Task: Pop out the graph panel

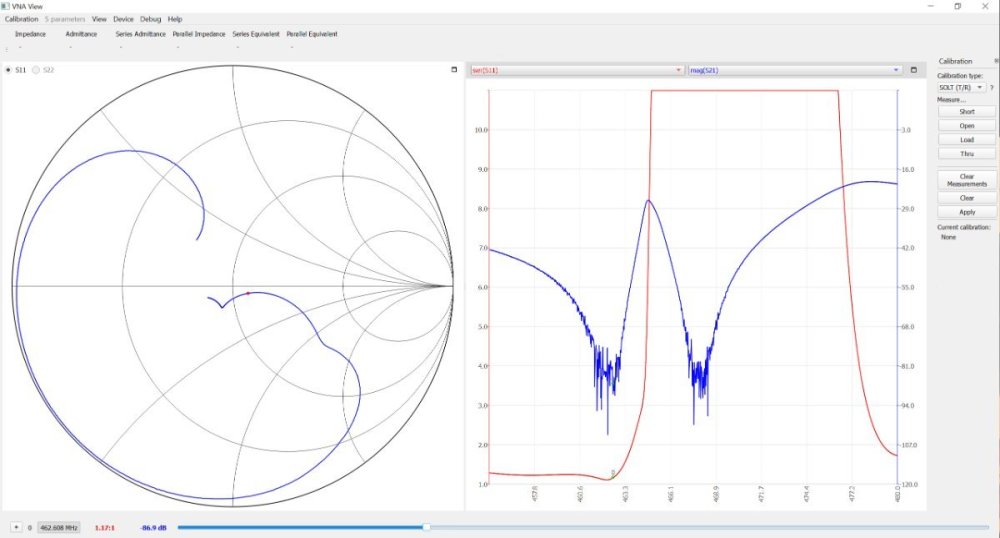Action: click(913, 70)
